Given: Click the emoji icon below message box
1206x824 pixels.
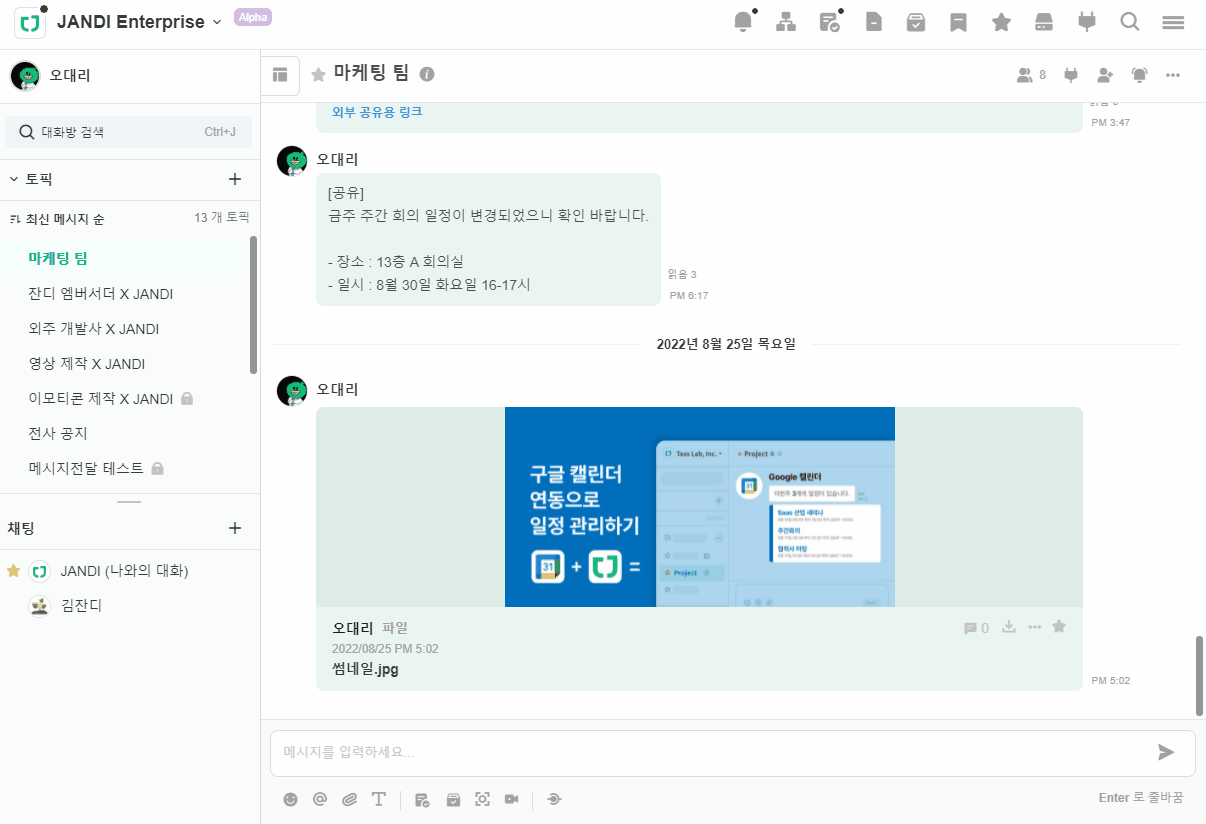Looking at the screenshot, I should tap(291, 799).
